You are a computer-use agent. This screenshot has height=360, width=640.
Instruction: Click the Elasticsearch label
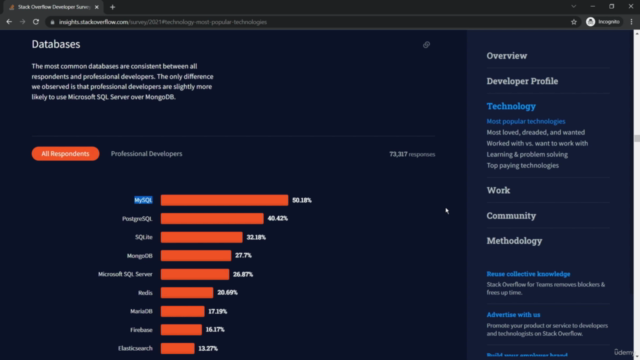(x=135, y=348)
